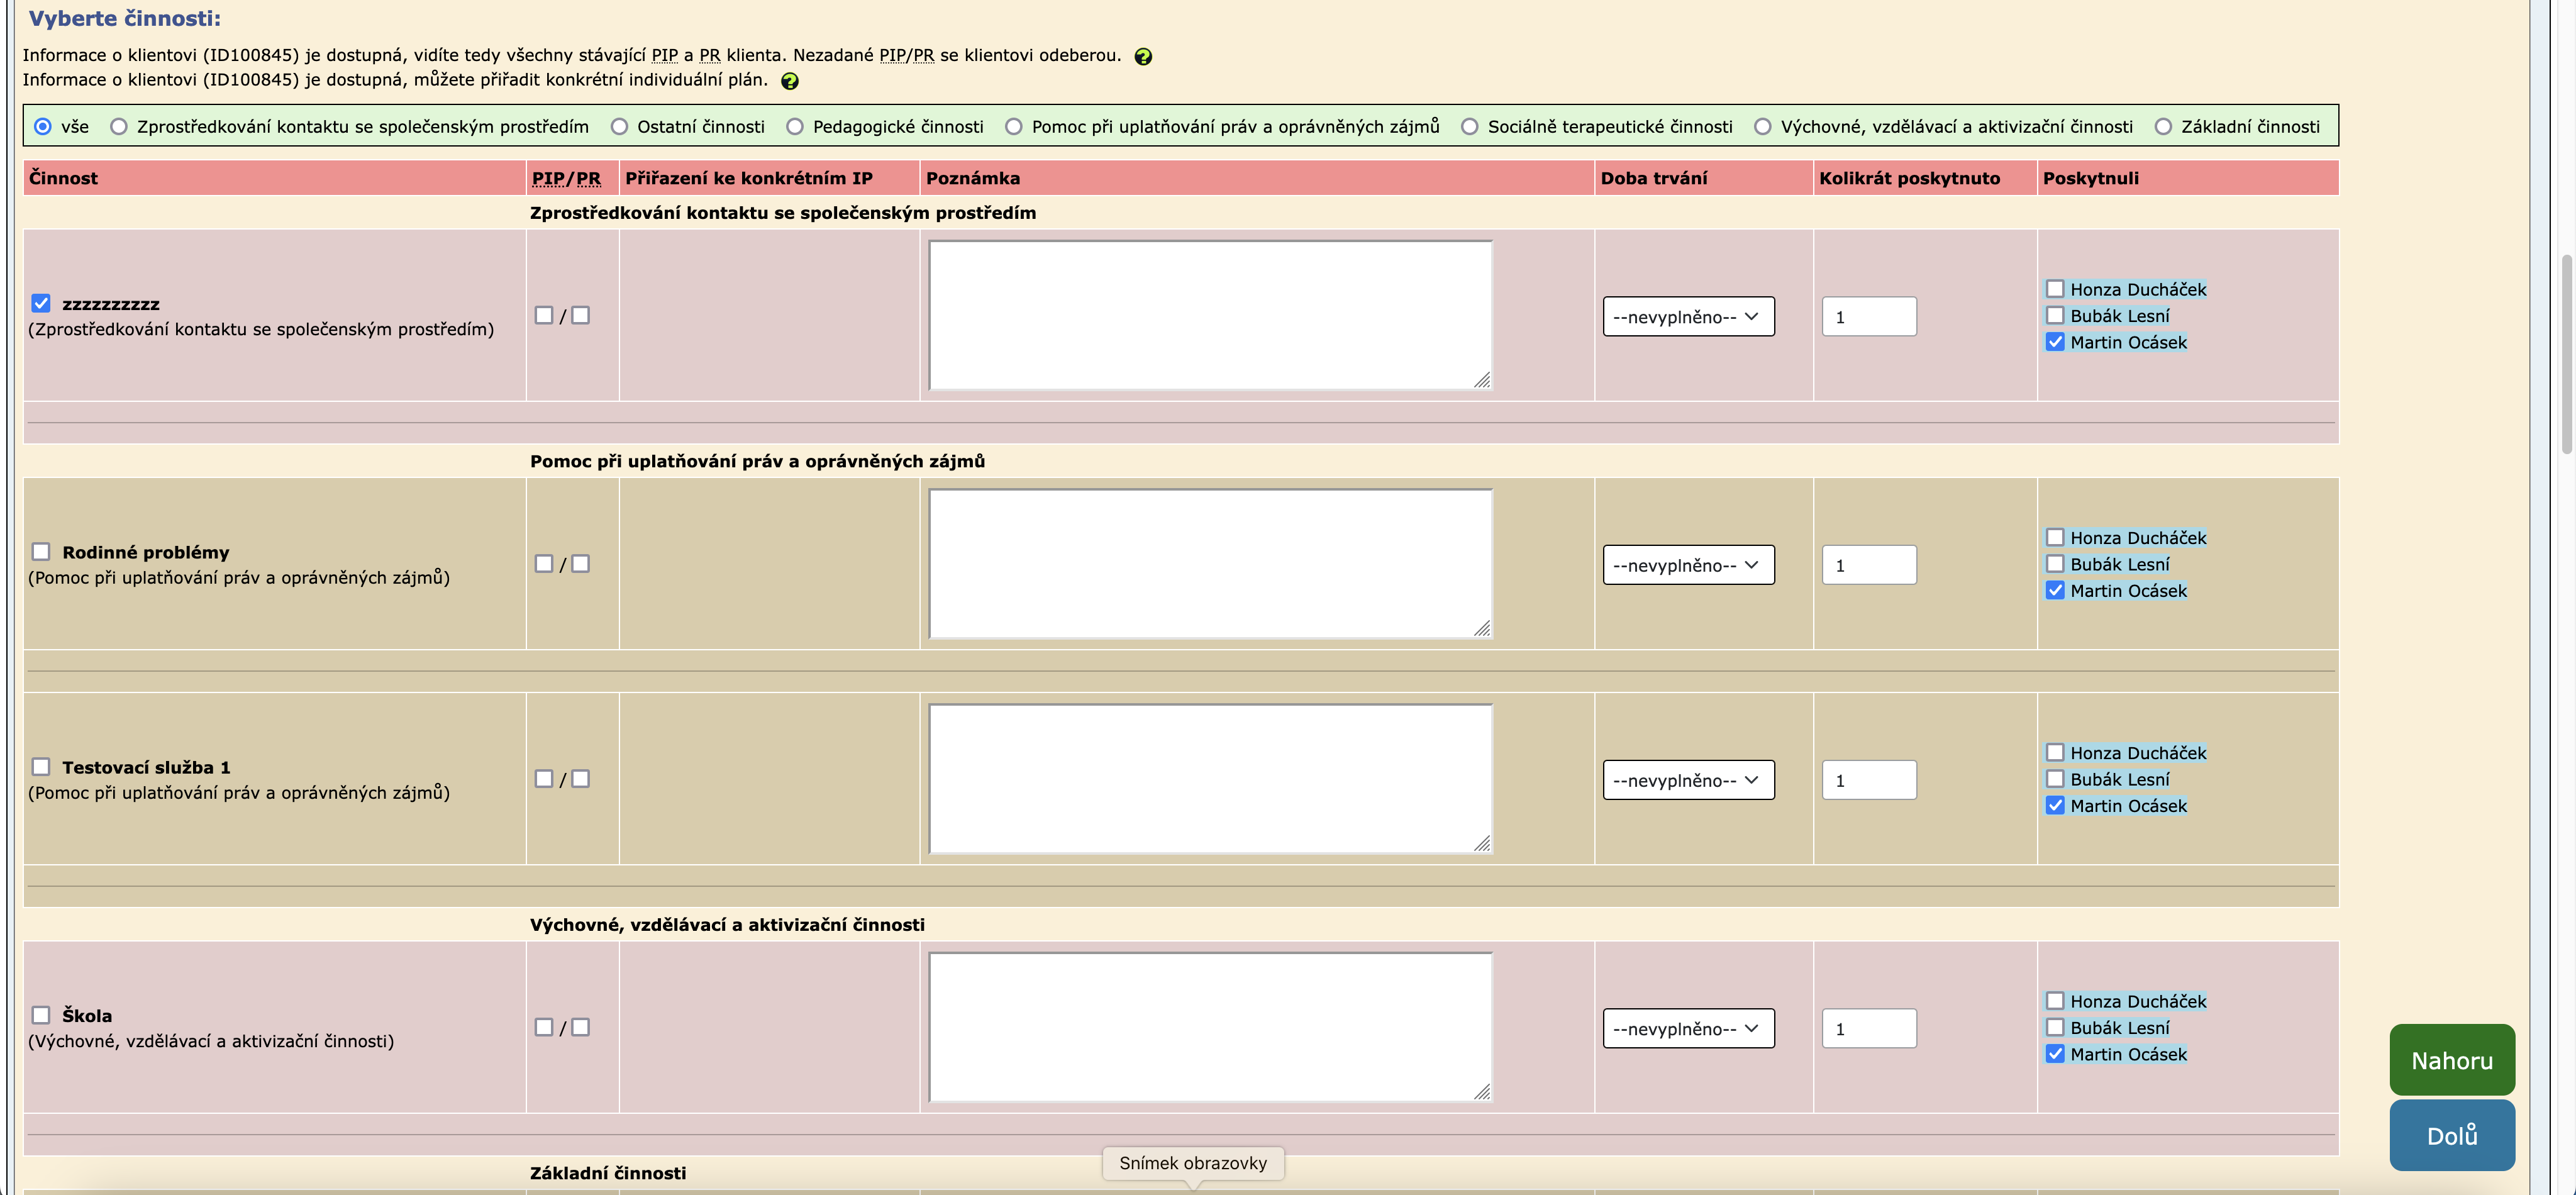
Task: Open duration dropdown in the Škola row
Action: pos(1688,1029)
